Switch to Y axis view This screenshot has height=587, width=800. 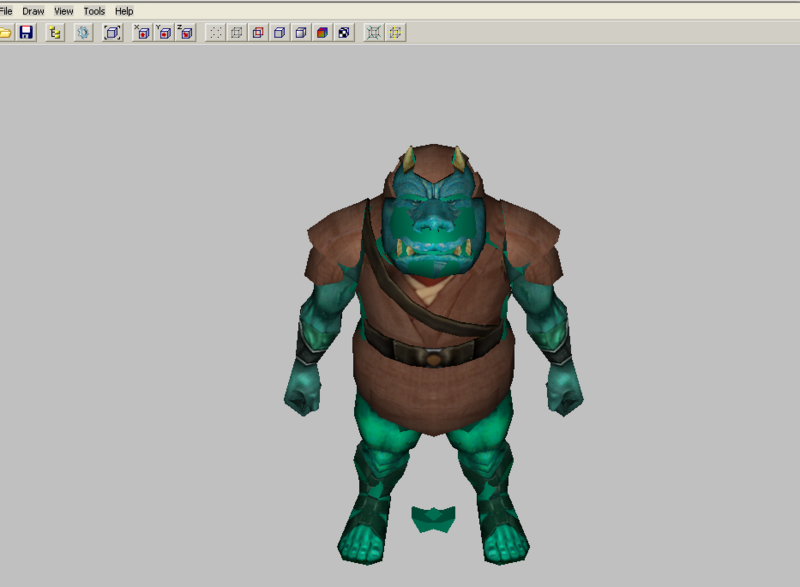pyautogui.click(x=164, y=33)
